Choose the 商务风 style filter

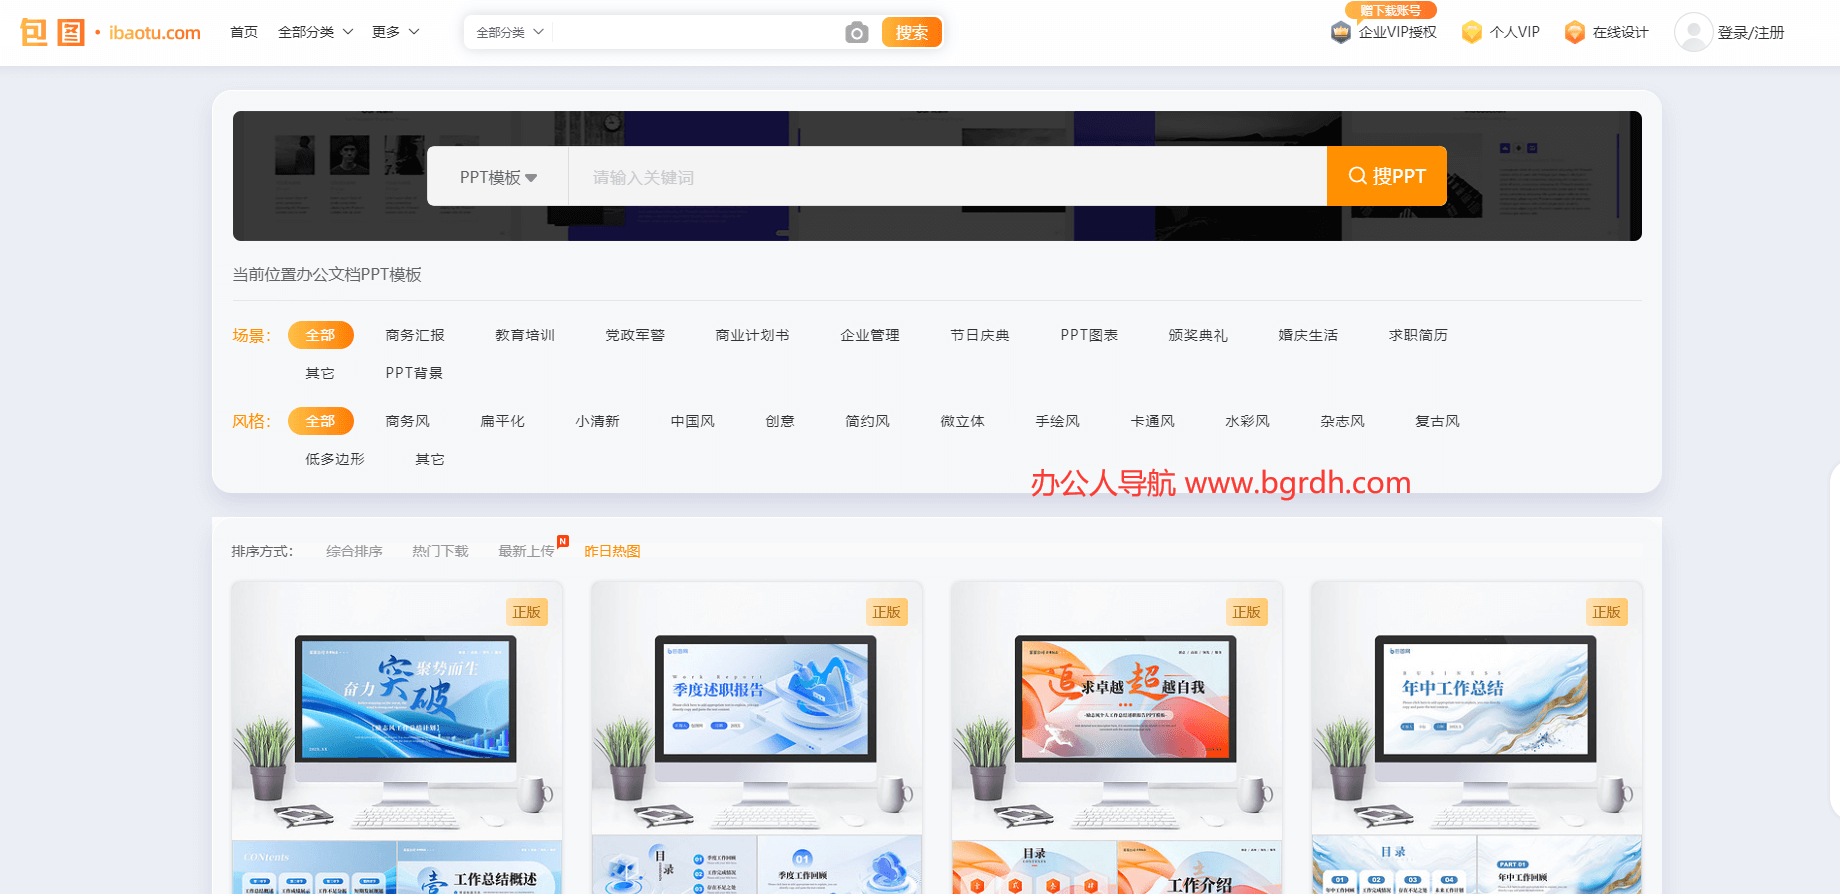pyautogui.click(x=407, y=421)
